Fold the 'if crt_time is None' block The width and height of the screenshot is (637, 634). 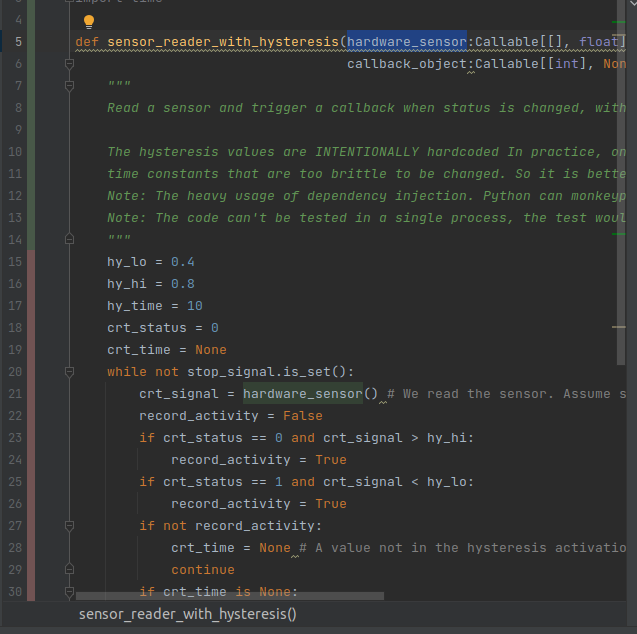69,592
